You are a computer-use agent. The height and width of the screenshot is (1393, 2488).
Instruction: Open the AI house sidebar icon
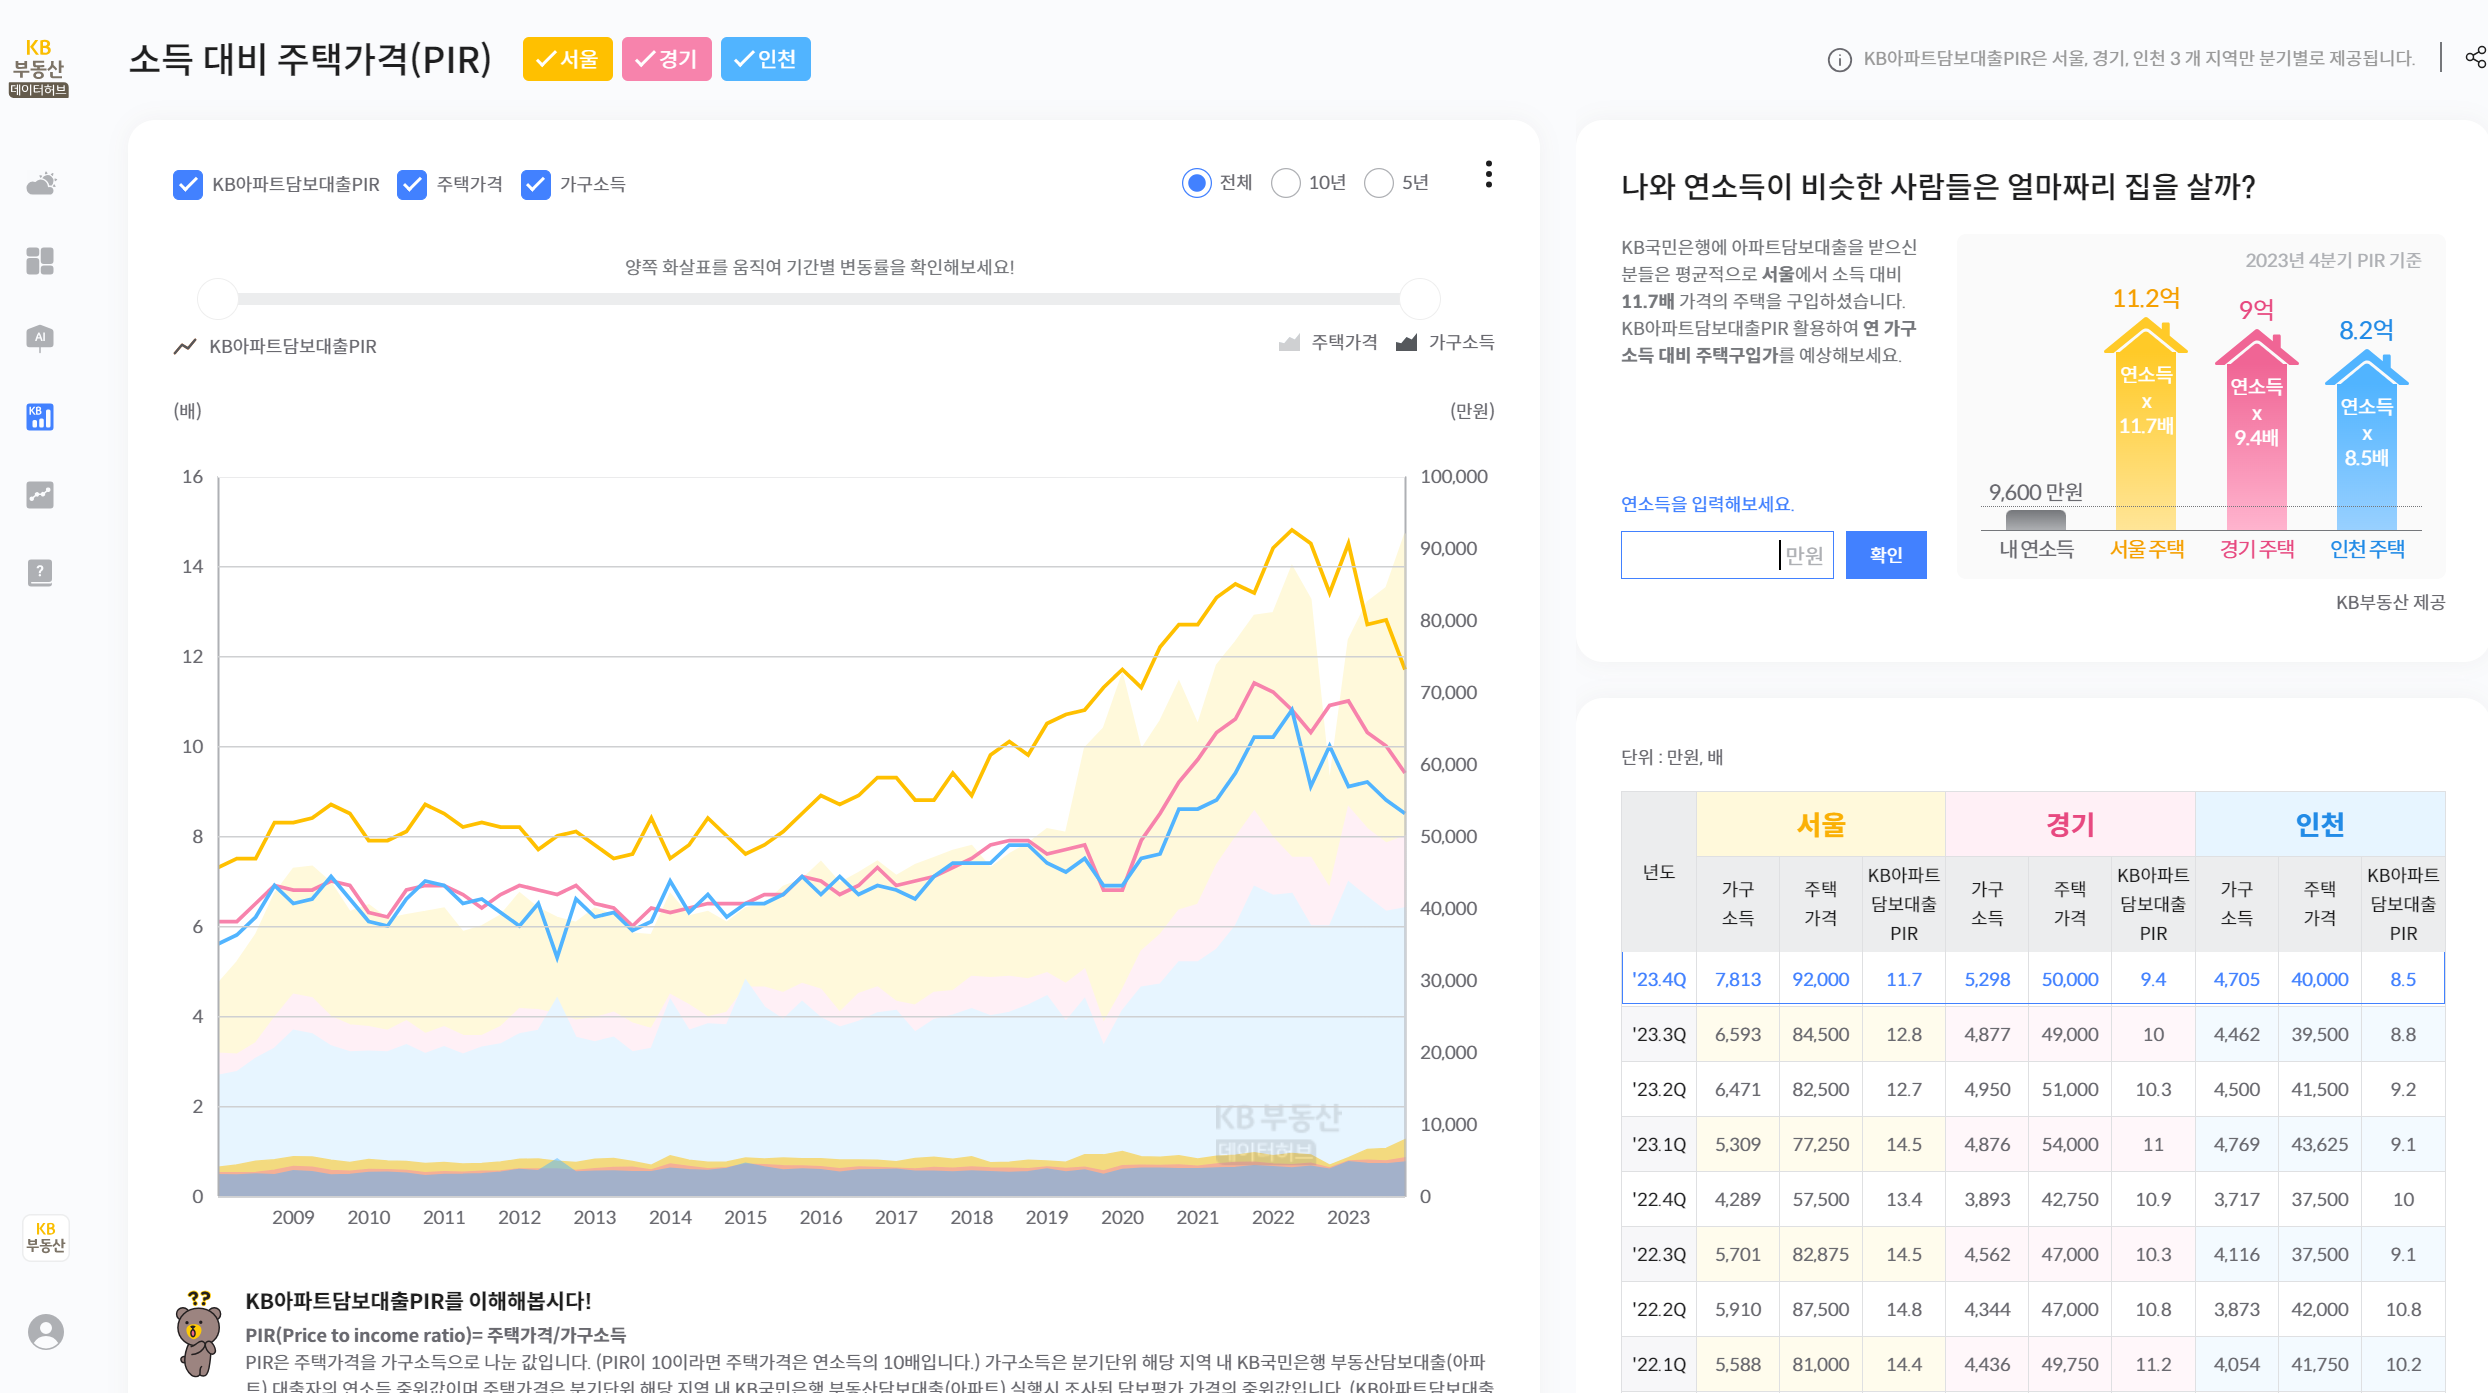click(40, 338)
